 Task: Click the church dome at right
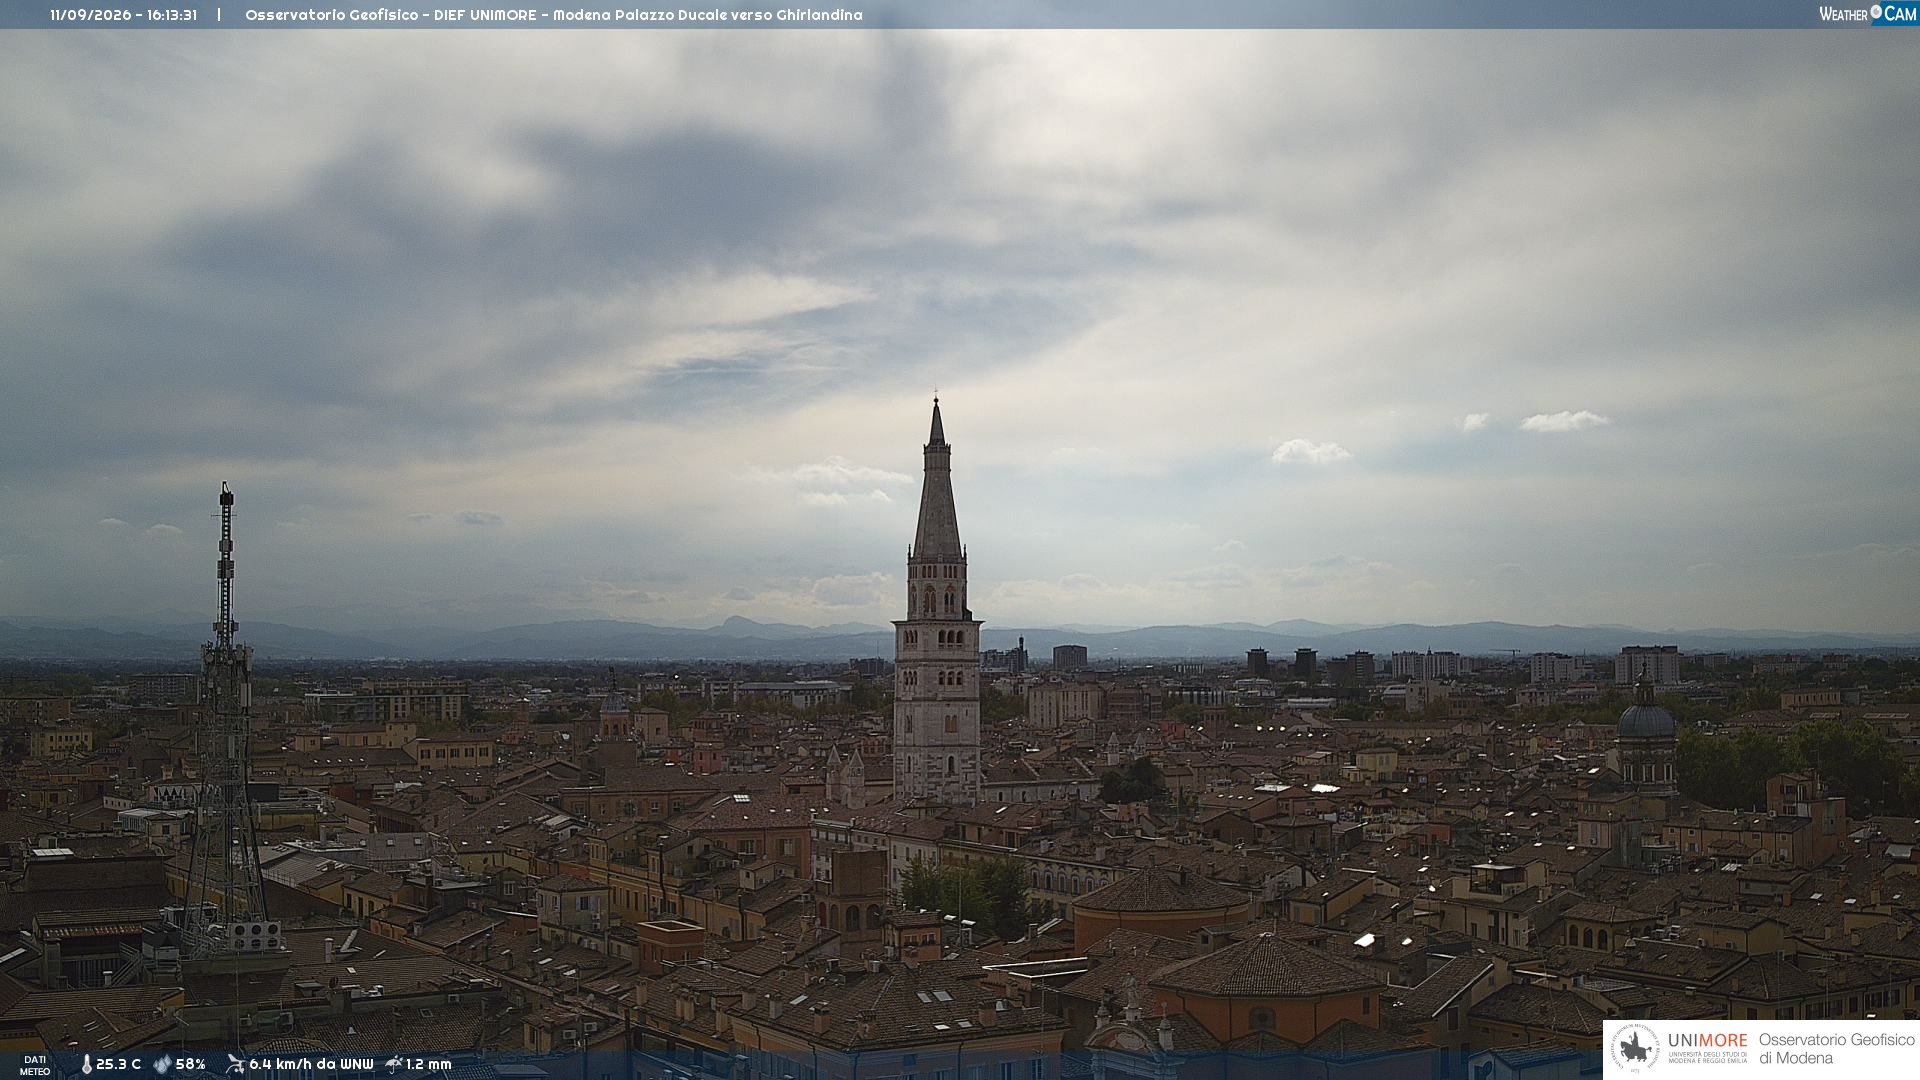1646,718
